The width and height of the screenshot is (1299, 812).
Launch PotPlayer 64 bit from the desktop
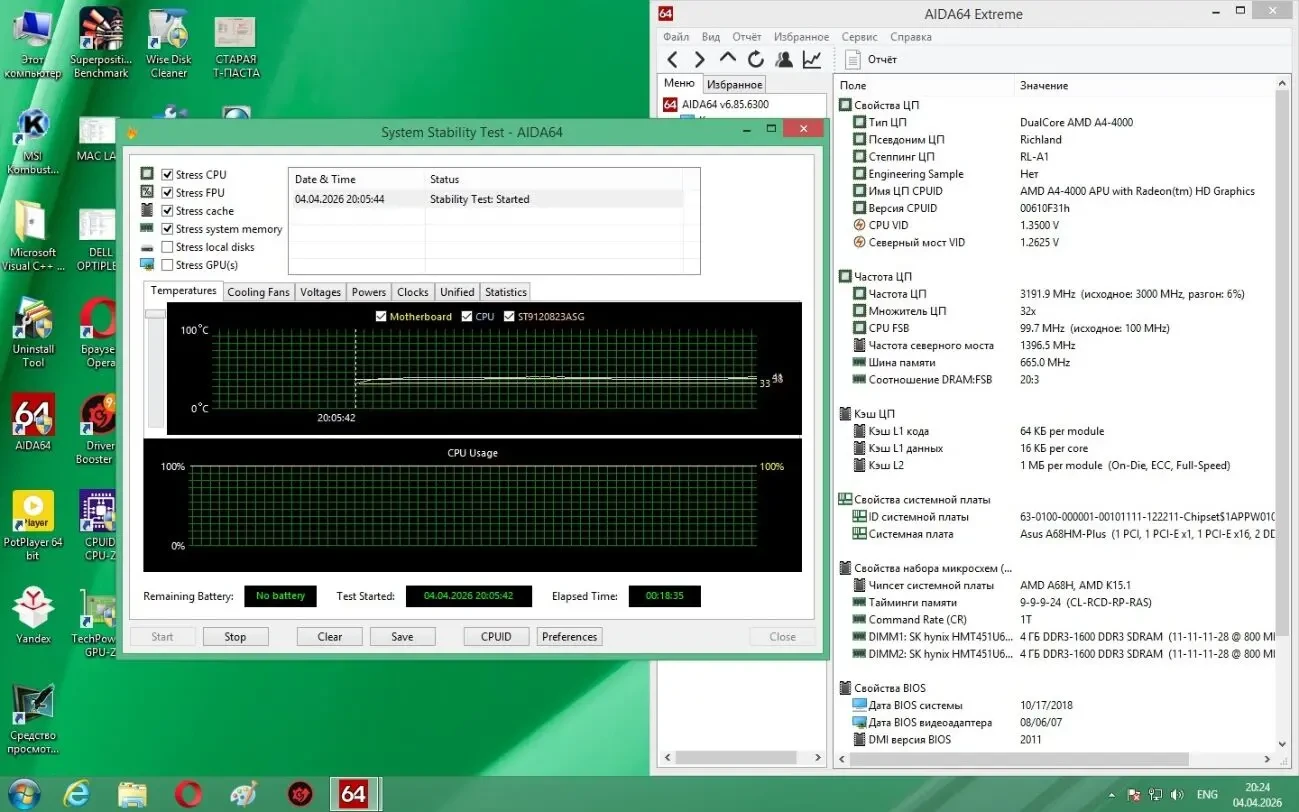pyautogui.click(x=33, y=512)
